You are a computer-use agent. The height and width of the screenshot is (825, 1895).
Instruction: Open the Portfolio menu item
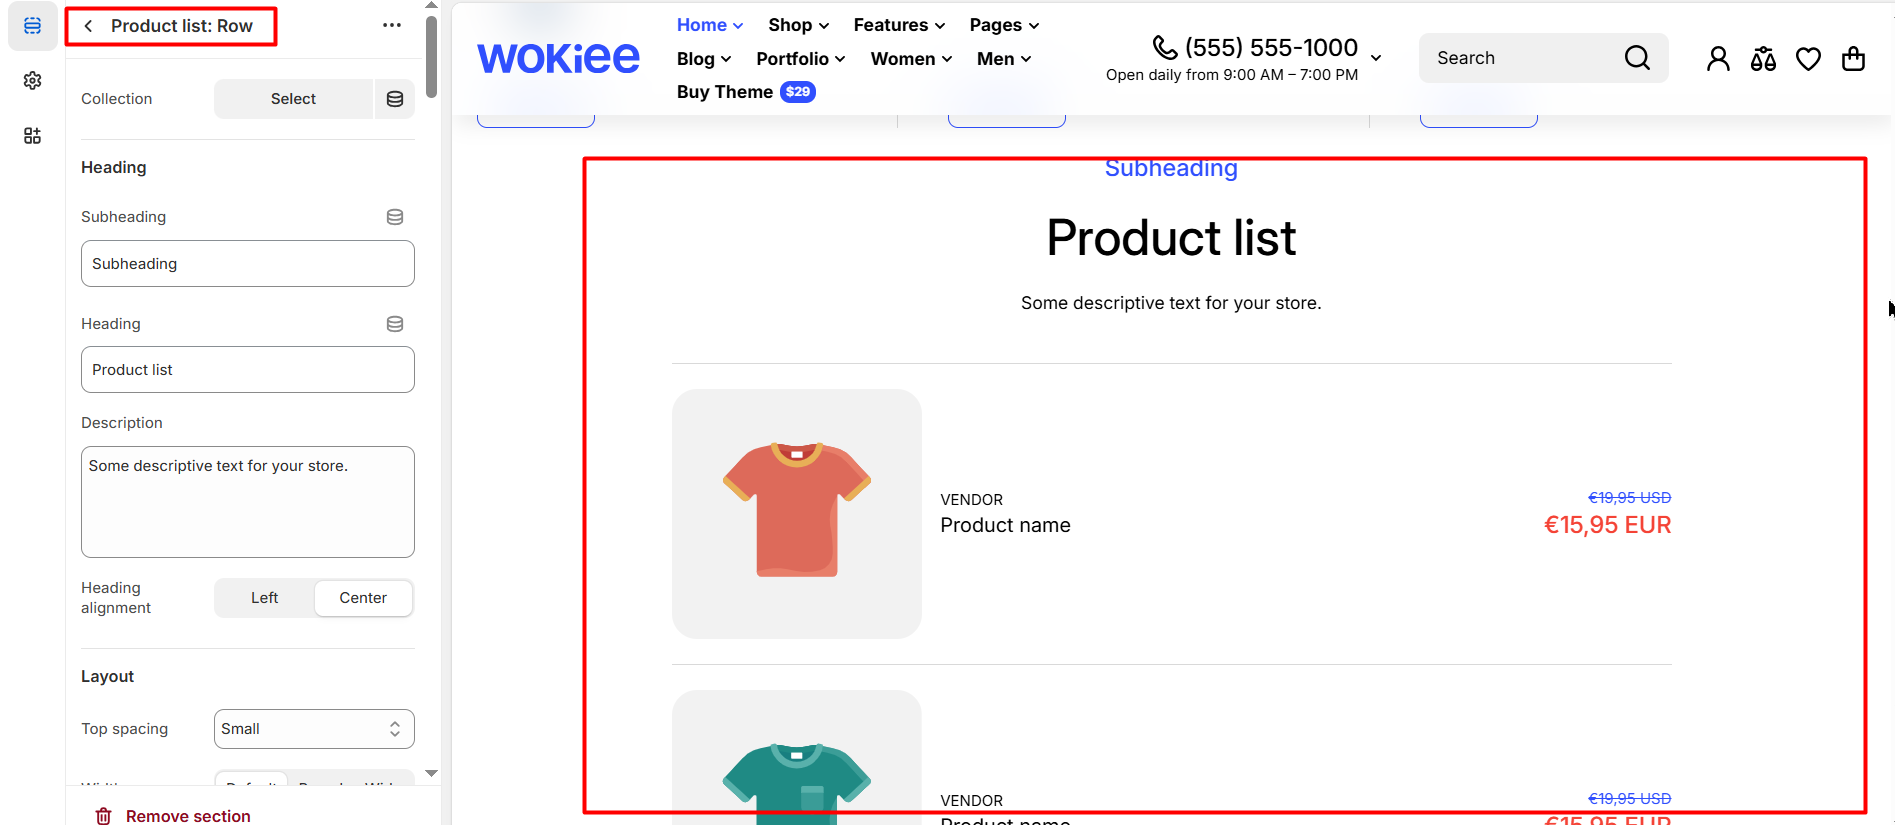[x=800, y=59]
